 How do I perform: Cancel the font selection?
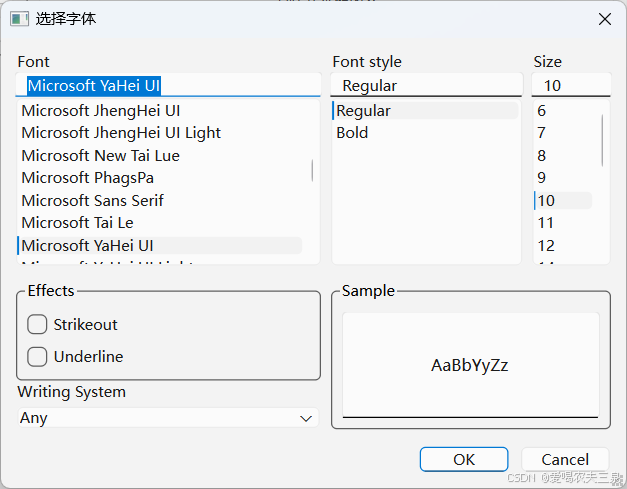click(x=565, y=459)
